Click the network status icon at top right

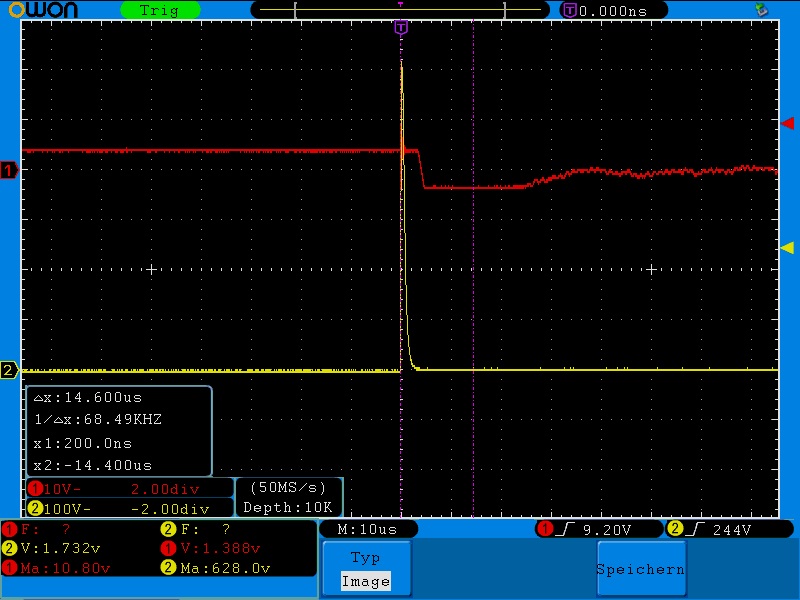click(761, 10)
